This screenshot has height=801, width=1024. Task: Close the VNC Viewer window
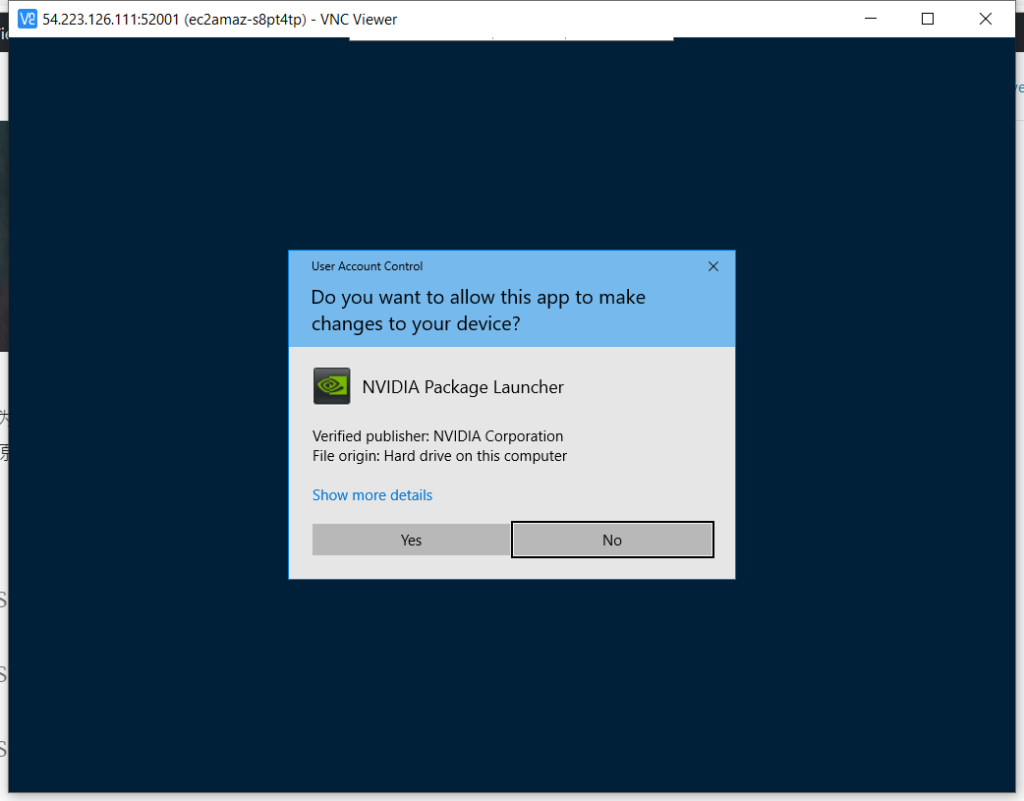pyautogui.click(x=985, y=19)
